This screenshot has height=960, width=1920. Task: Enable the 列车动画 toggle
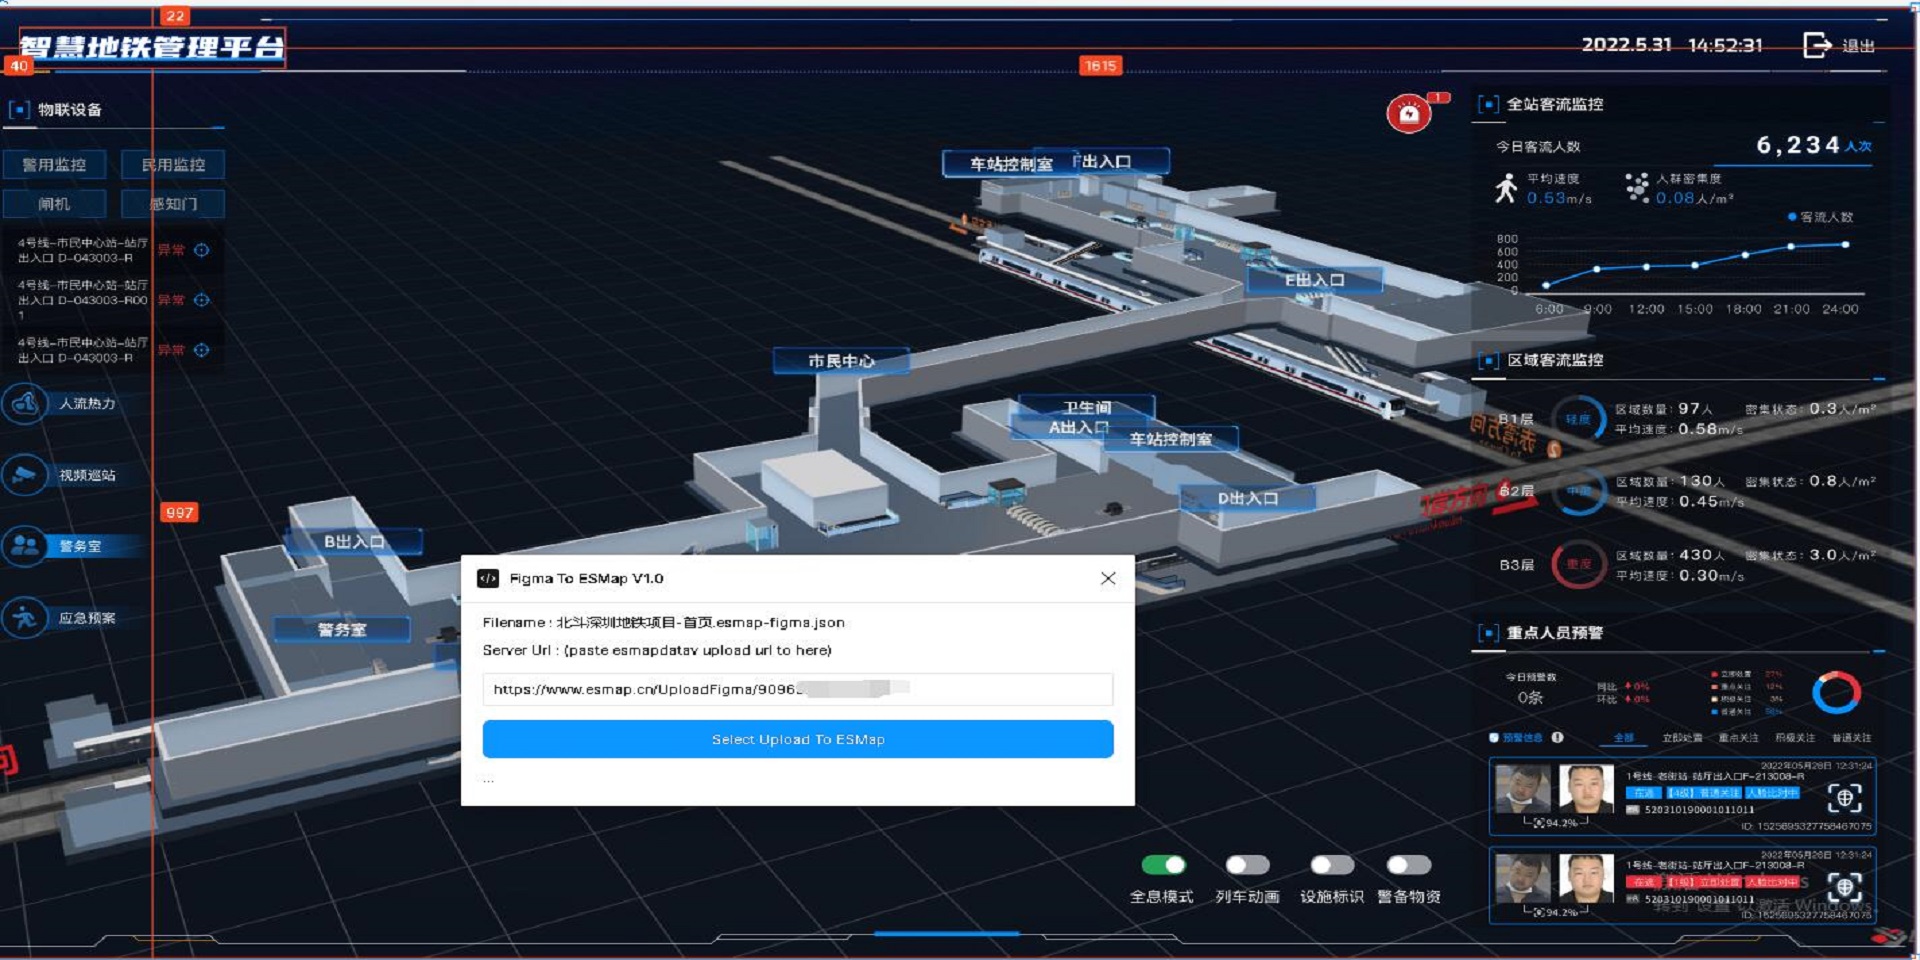[1247, 865]
